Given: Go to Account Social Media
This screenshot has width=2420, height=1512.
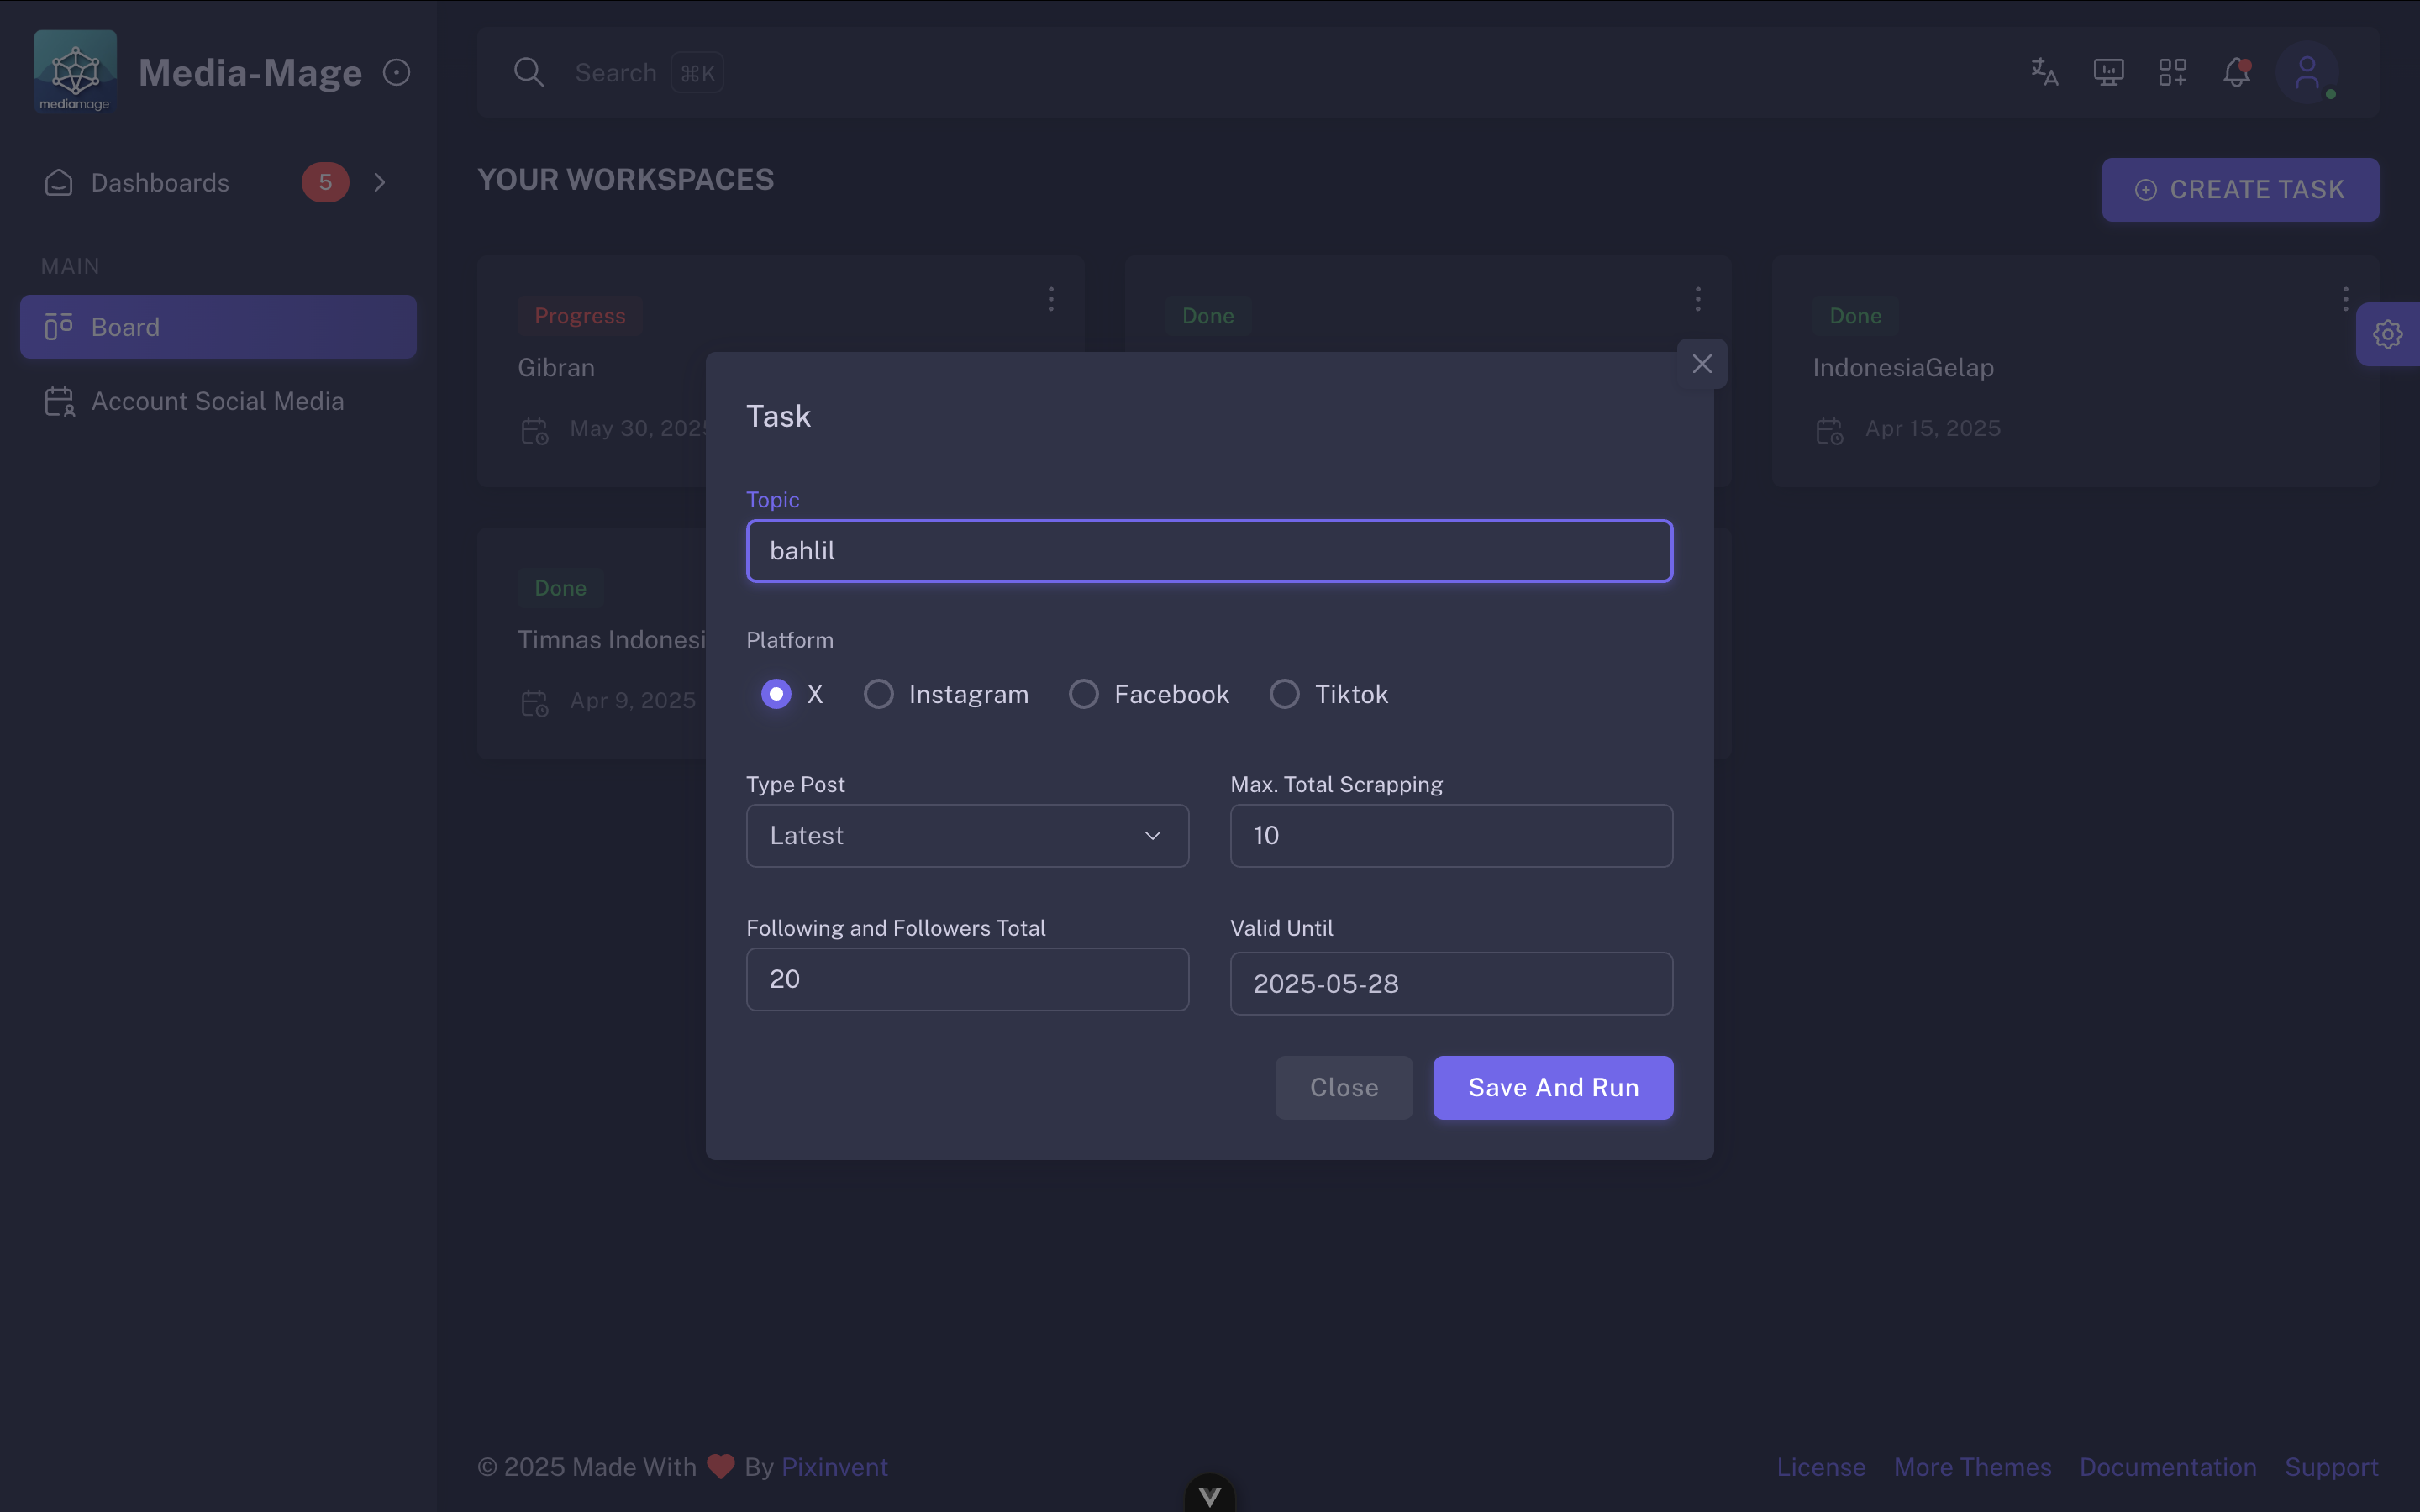Looking at the screenshot, I should click(217, 401).
